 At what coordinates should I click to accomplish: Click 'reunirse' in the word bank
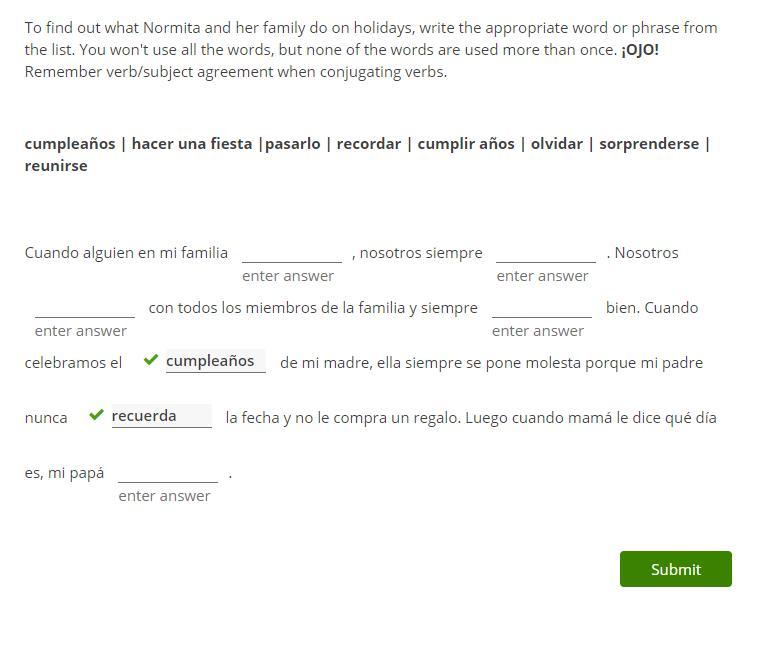click(x=56, y=165)
